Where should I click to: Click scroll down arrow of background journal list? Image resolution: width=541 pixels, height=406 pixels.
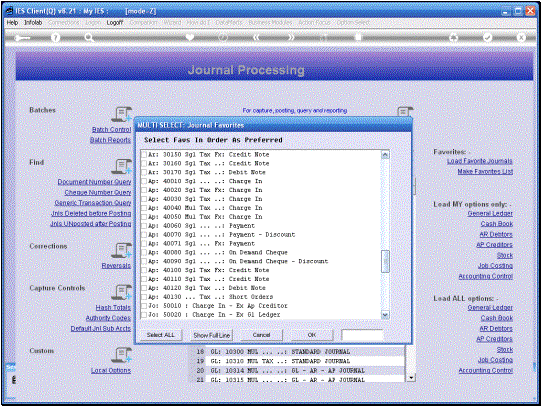[411, 378]
